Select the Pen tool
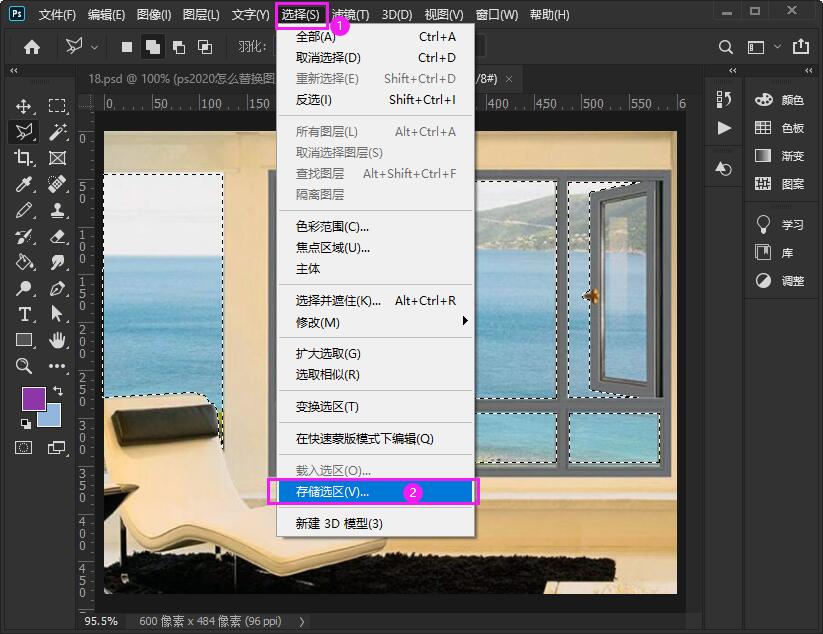The image size is (823, 634). 57,288
